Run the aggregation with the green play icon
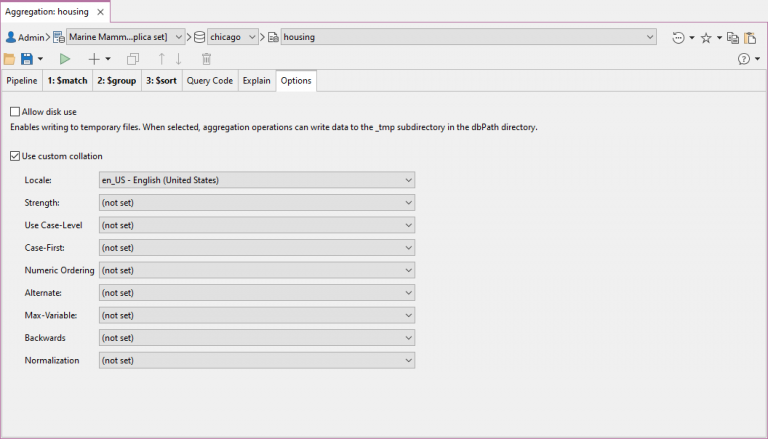 [x=66, y=60]
